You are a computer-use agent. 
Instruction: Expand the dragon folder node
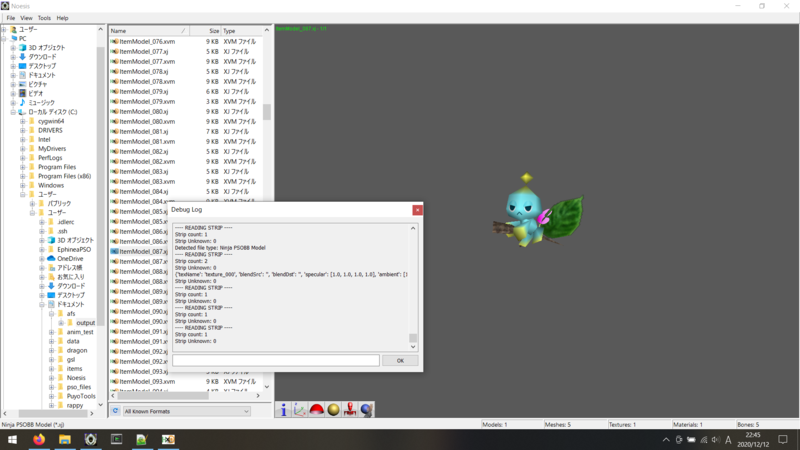(52, 351)
